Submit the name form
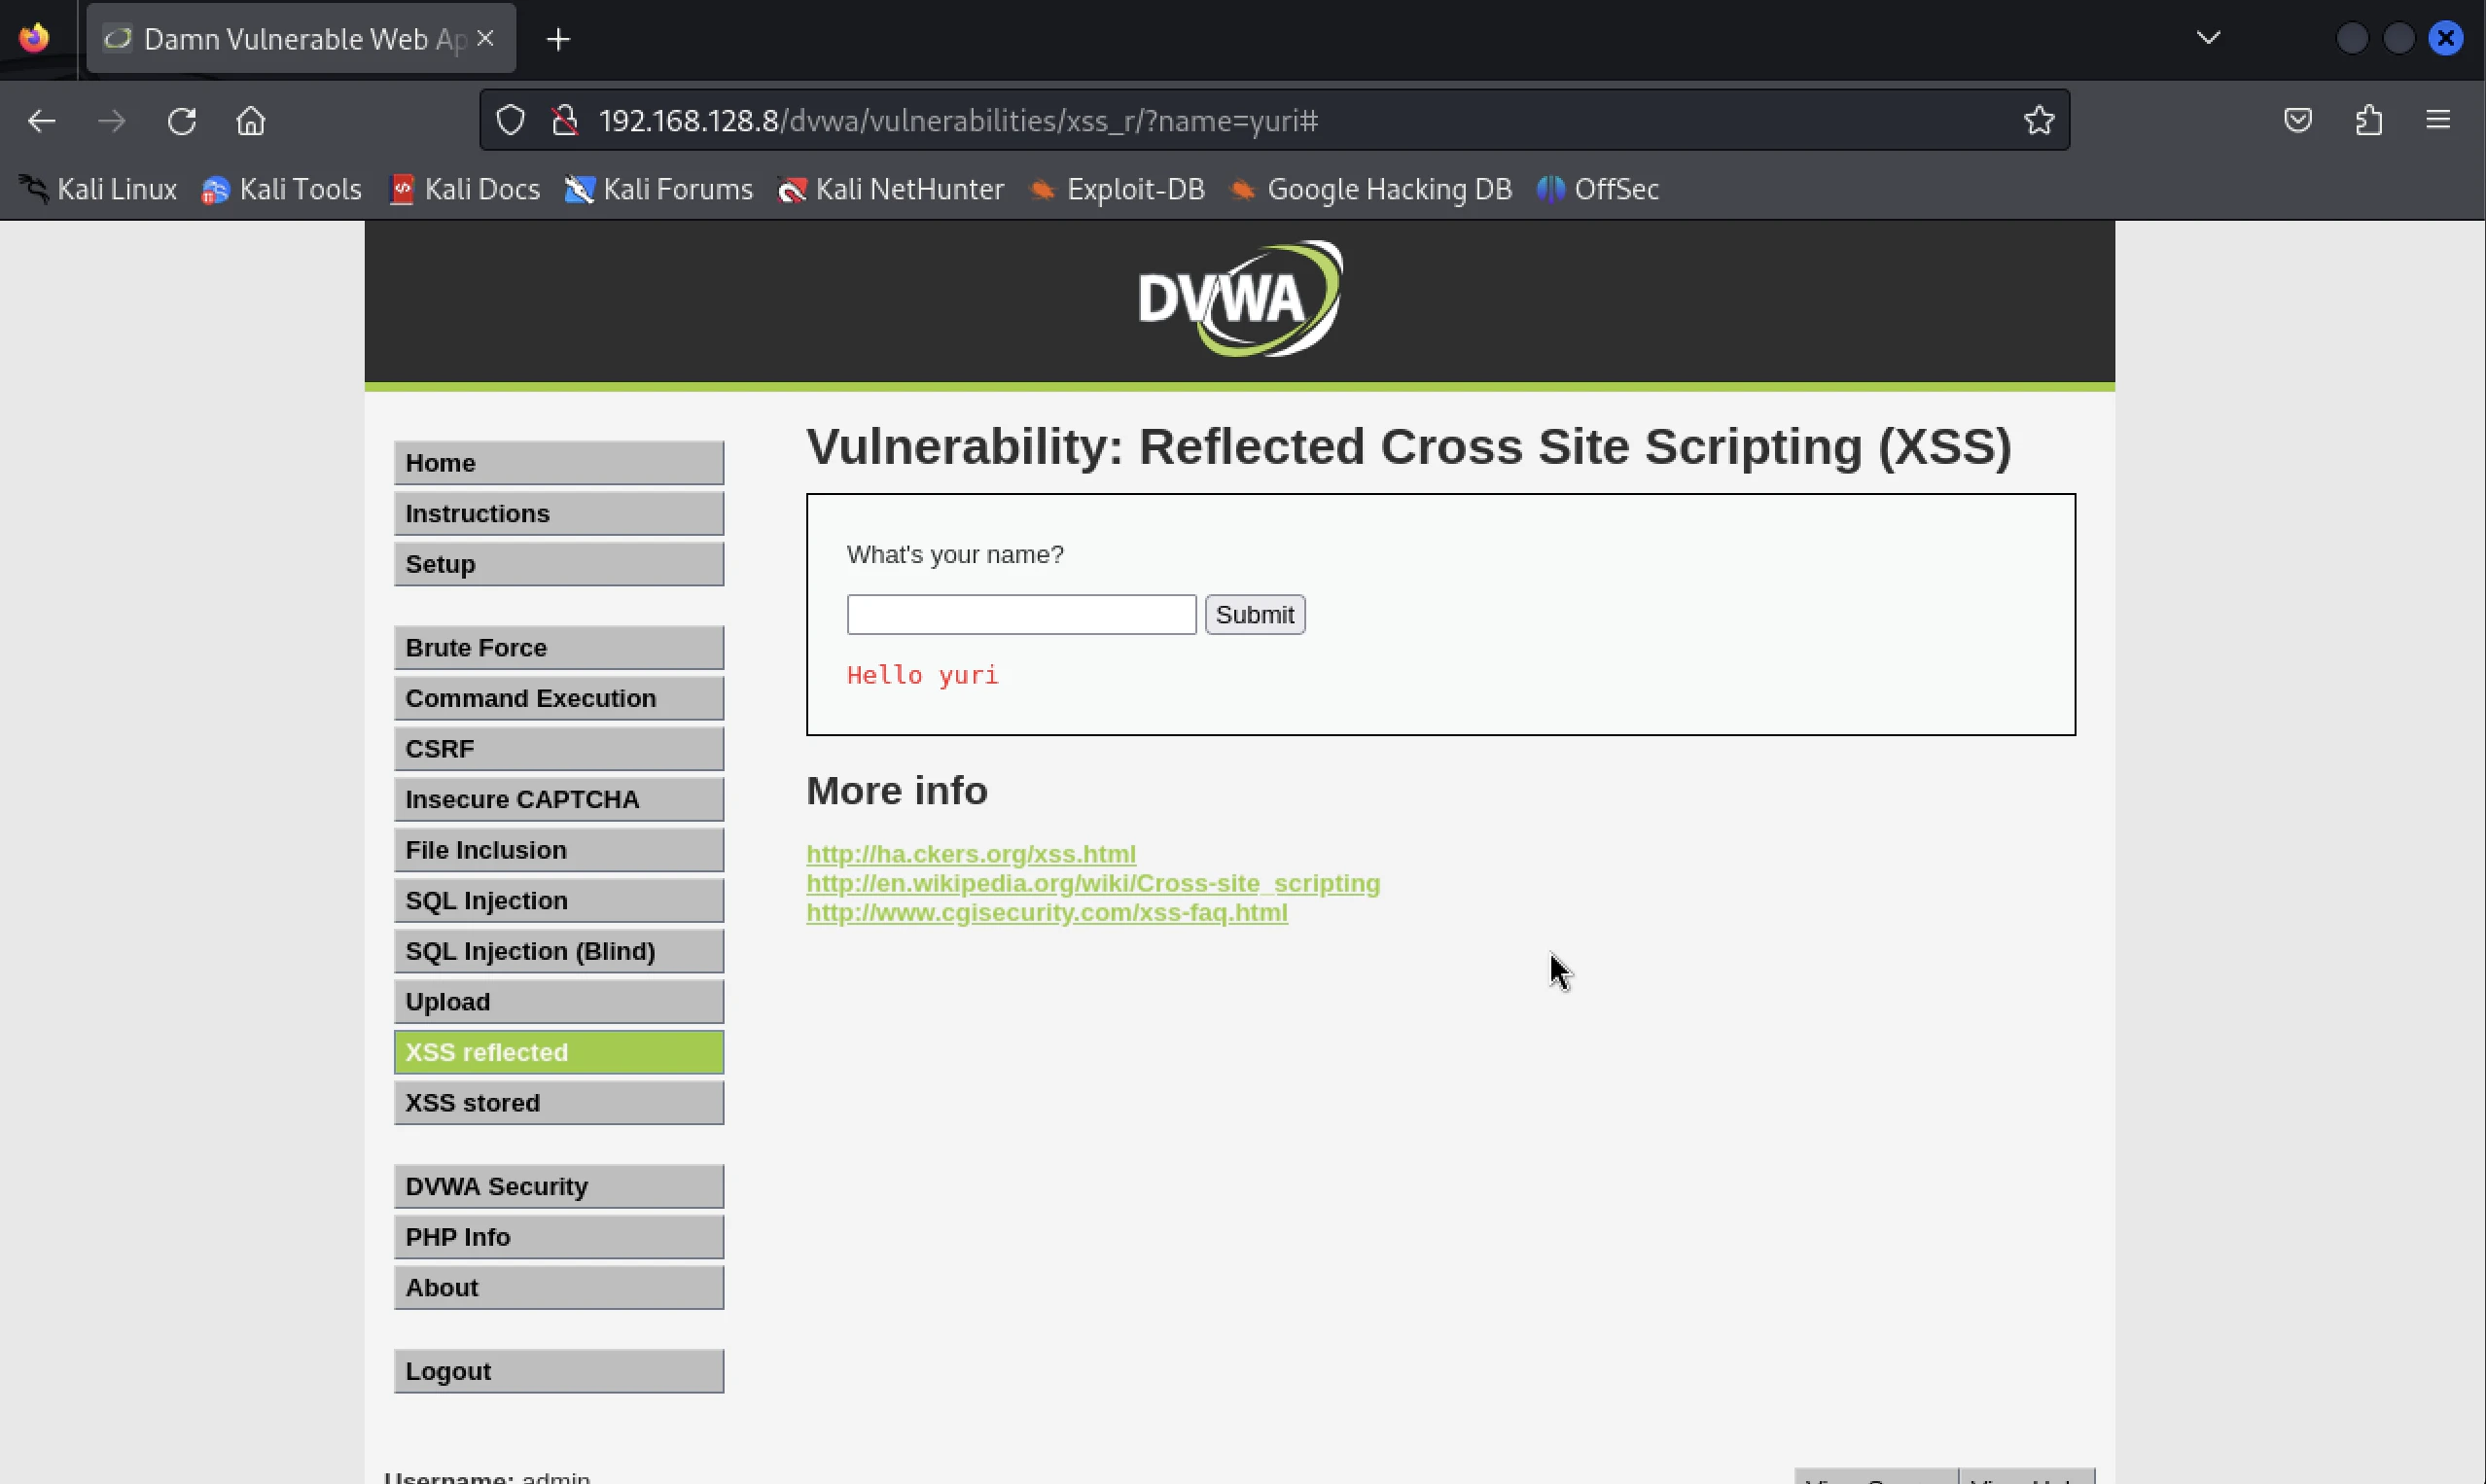 click(1255, 614)
